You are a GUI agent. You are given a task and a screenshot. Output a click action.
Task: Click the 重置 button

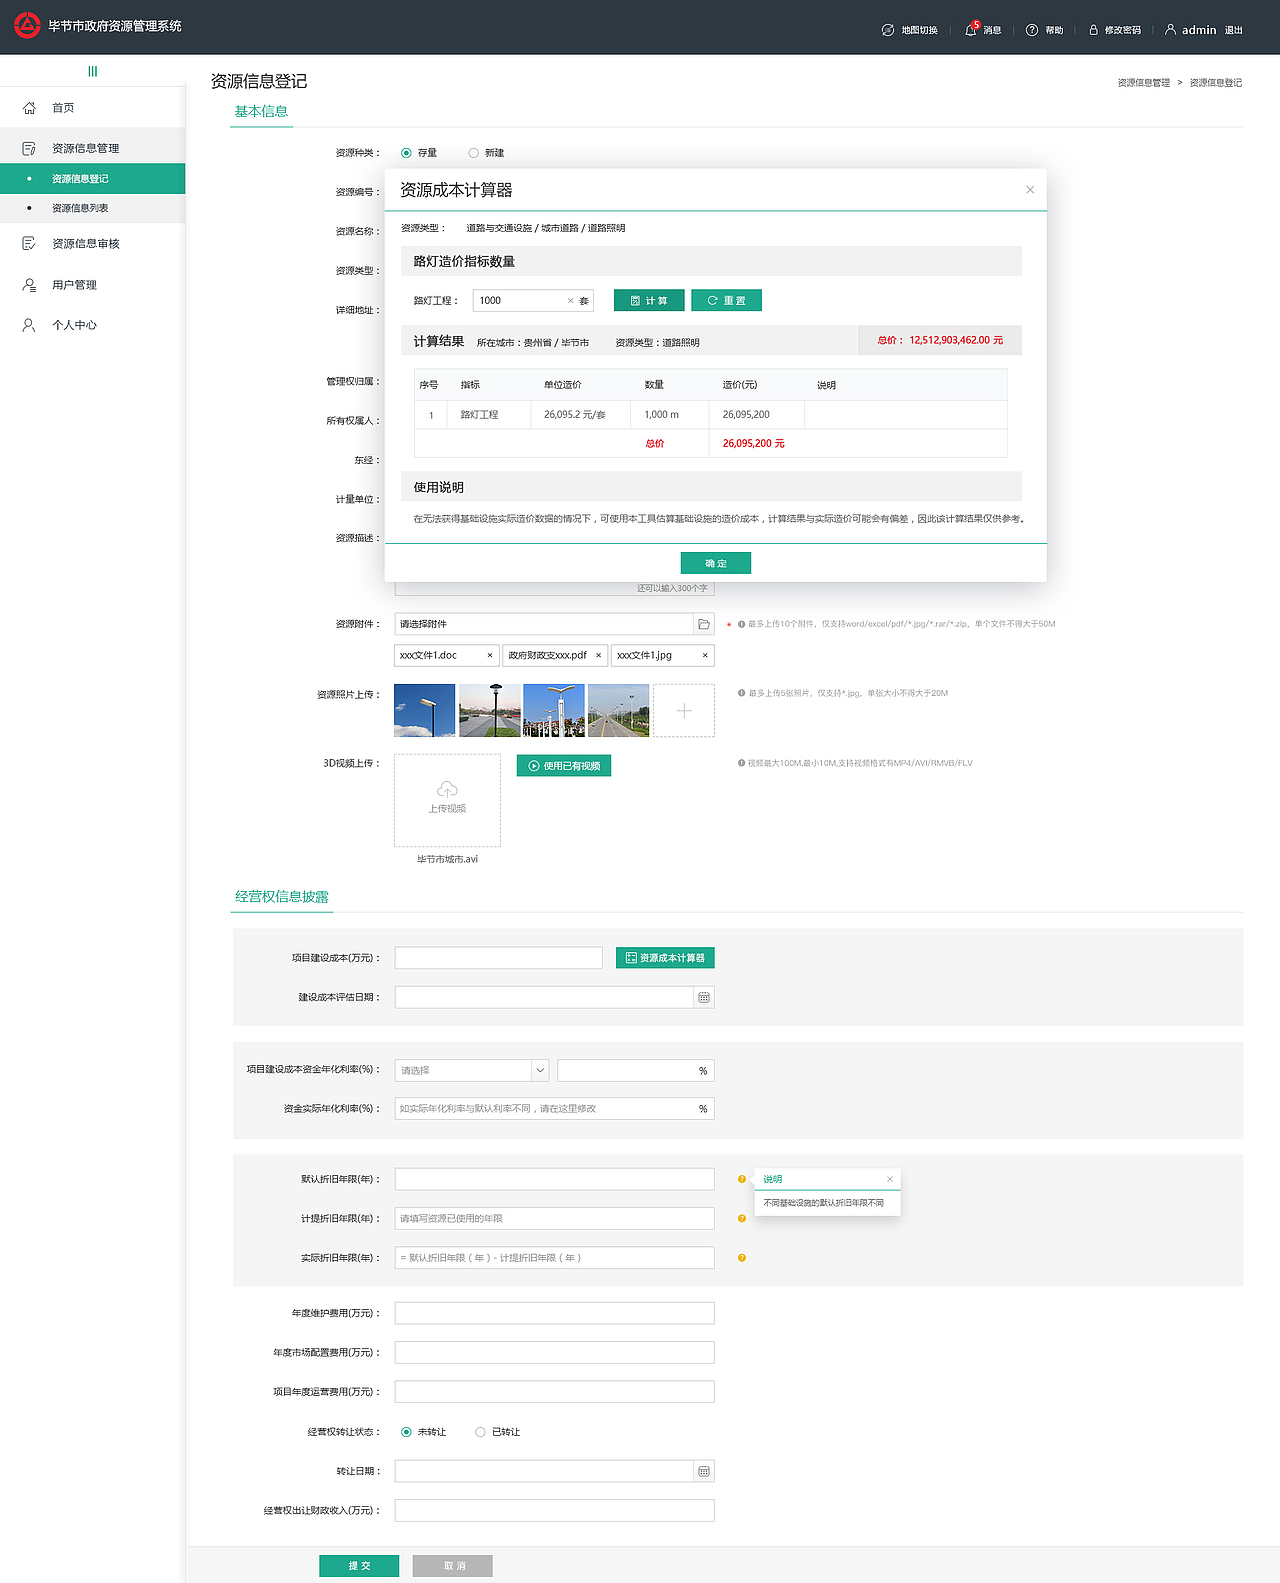coord(726,300)
